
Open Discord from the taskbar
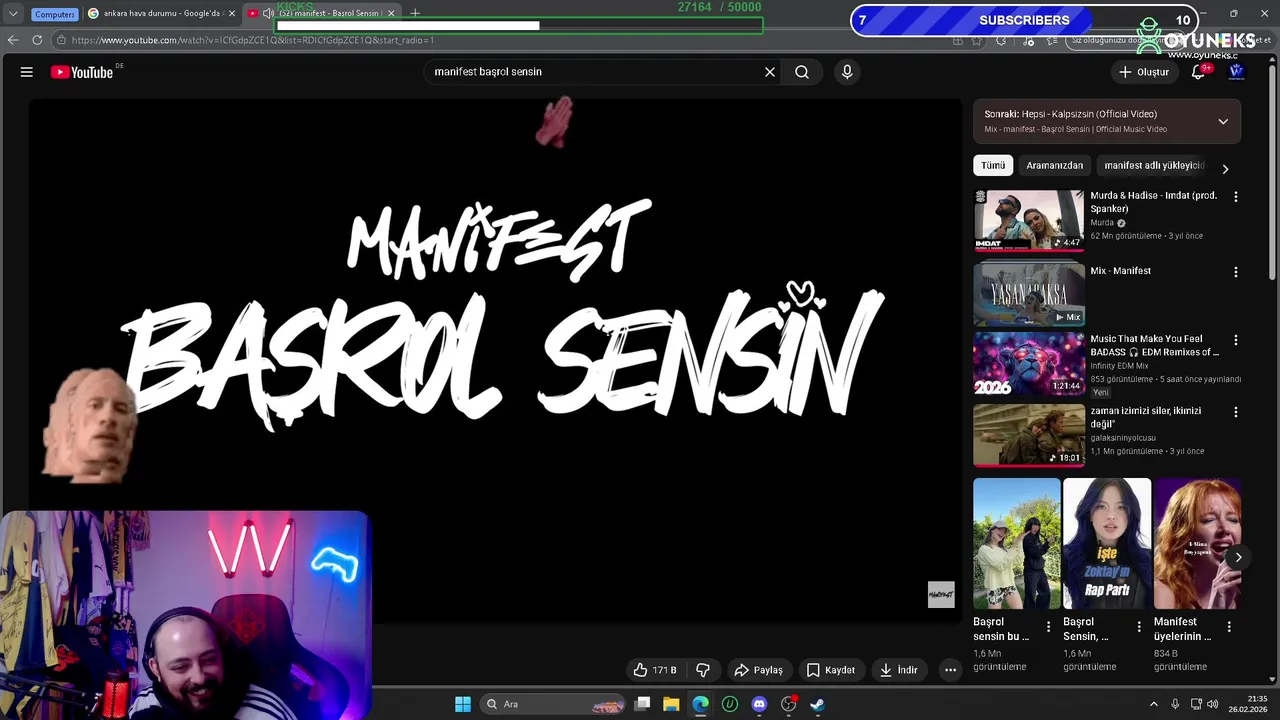click(x=759, y=704)
